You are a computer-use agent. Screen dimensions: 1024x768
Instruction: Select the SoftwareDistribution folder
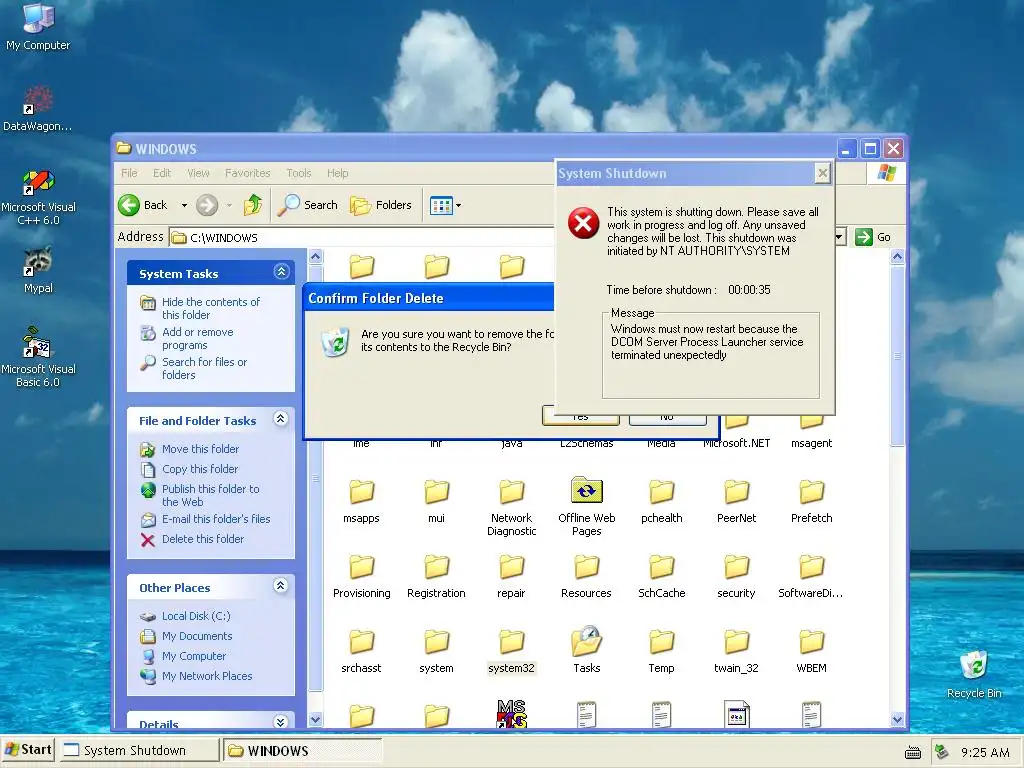tap(811, 577)
